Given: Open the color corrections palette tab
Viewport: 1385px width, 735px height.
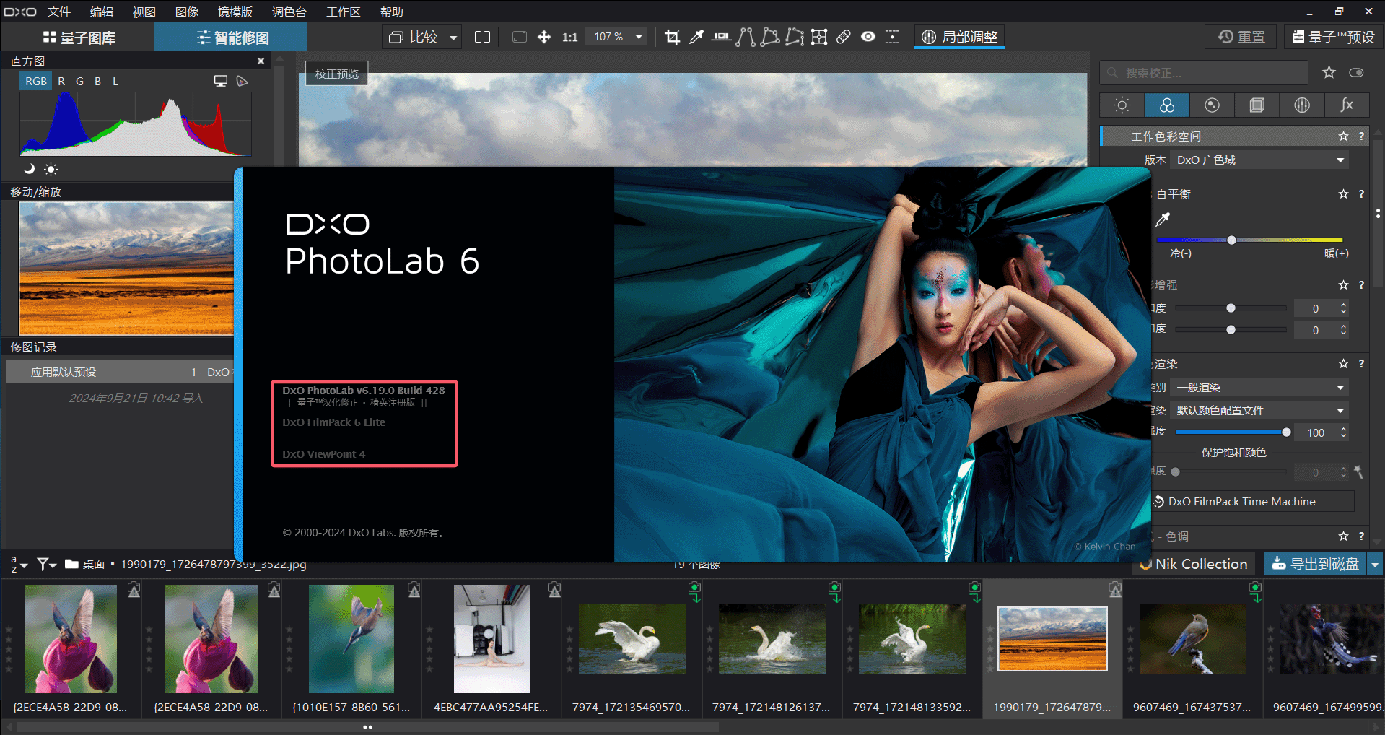Looking at the screenshot, I should point(1167,105).
